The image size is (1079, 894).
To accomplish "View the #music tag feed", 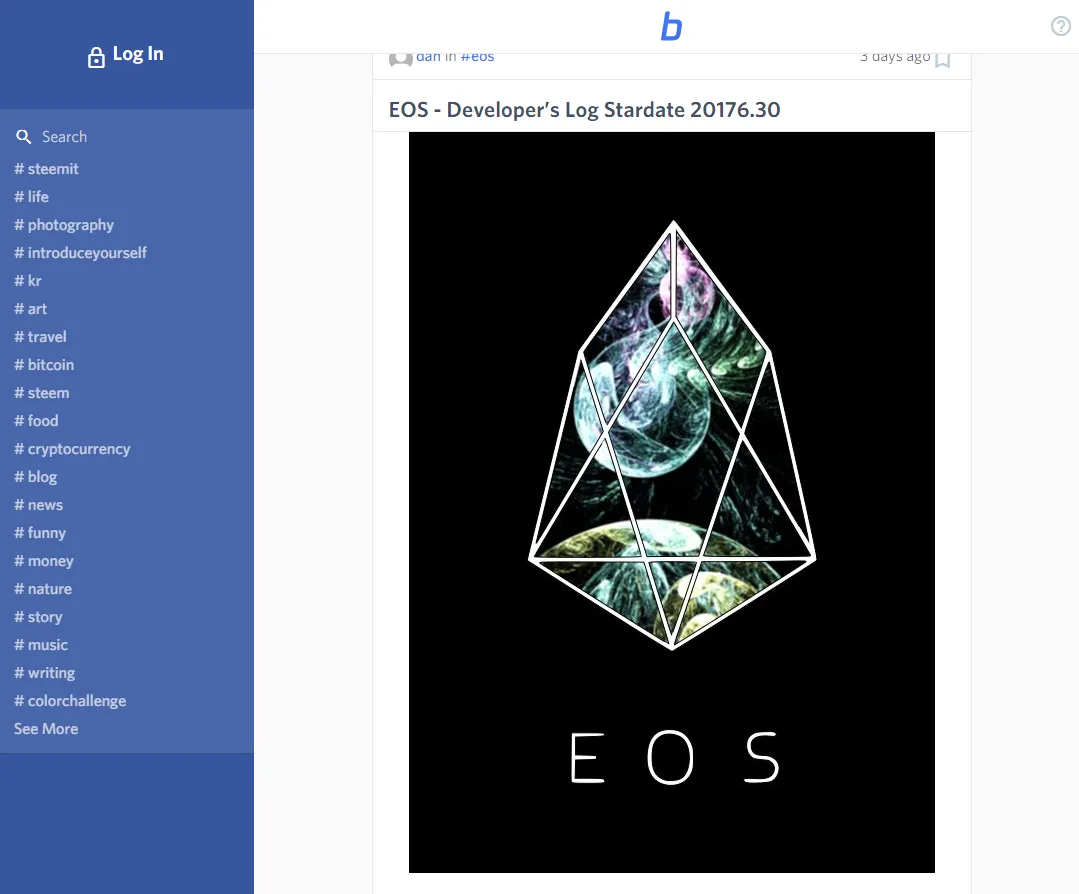I will (41, 645).
